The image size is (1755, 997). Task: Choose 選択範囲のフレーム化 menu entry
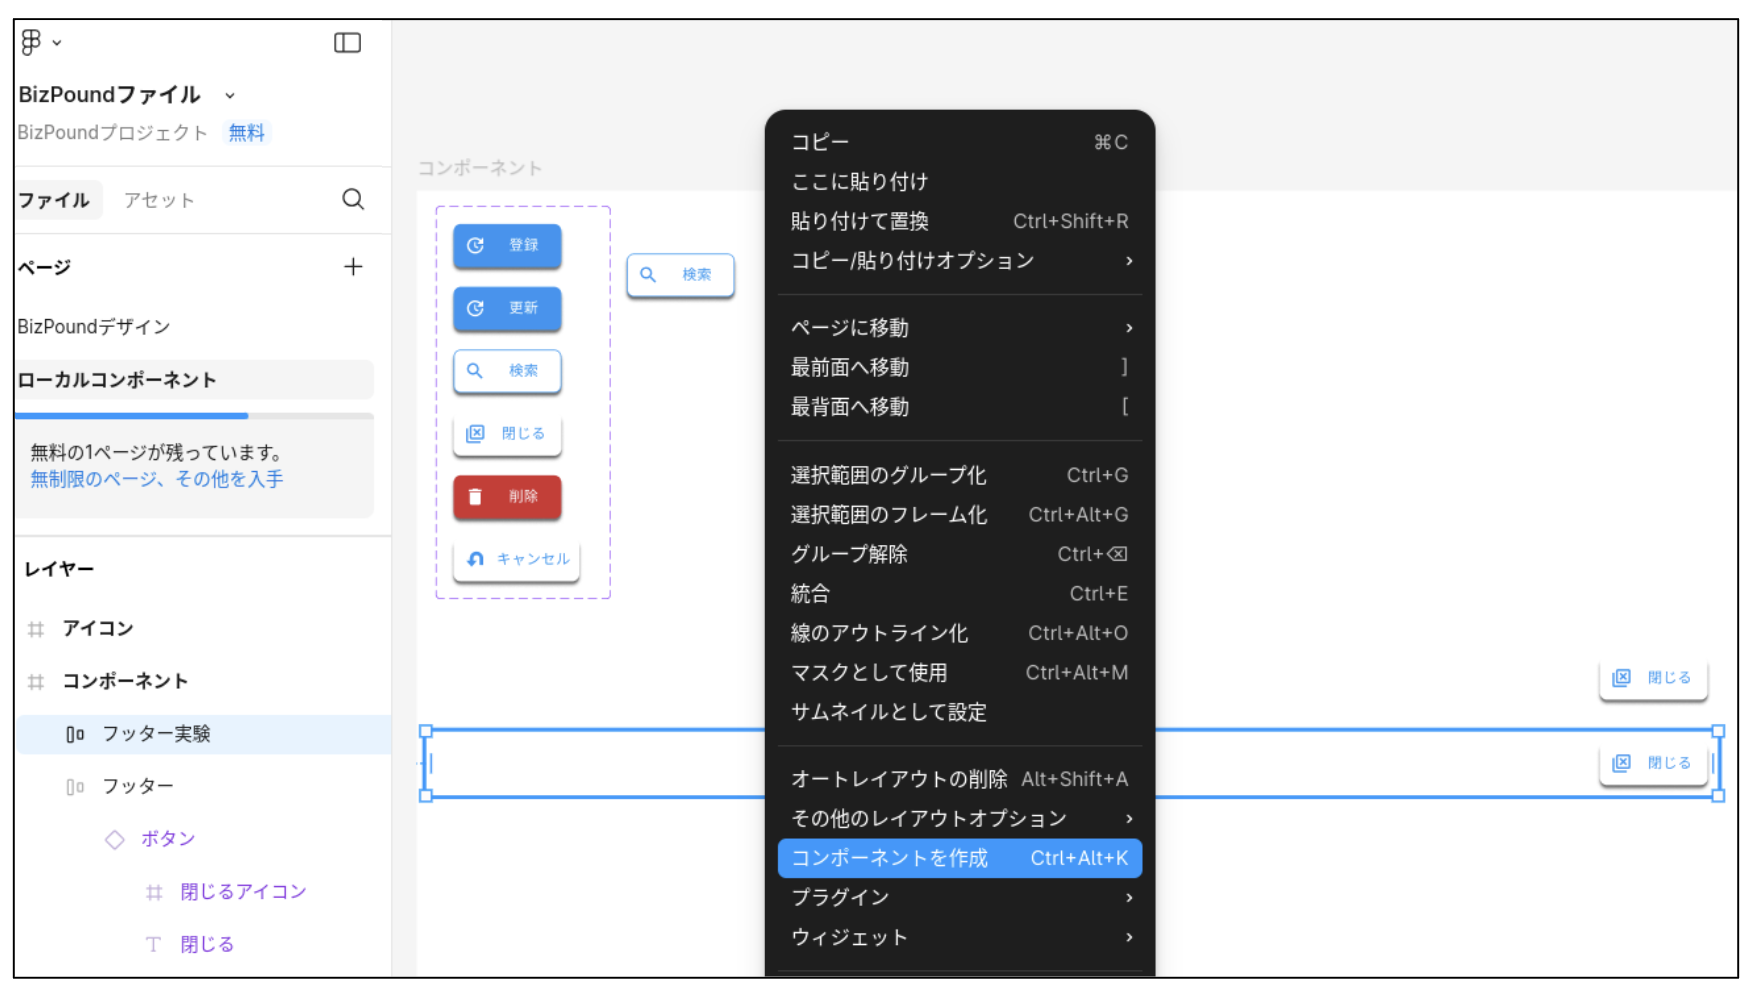(x=960, y=515)
